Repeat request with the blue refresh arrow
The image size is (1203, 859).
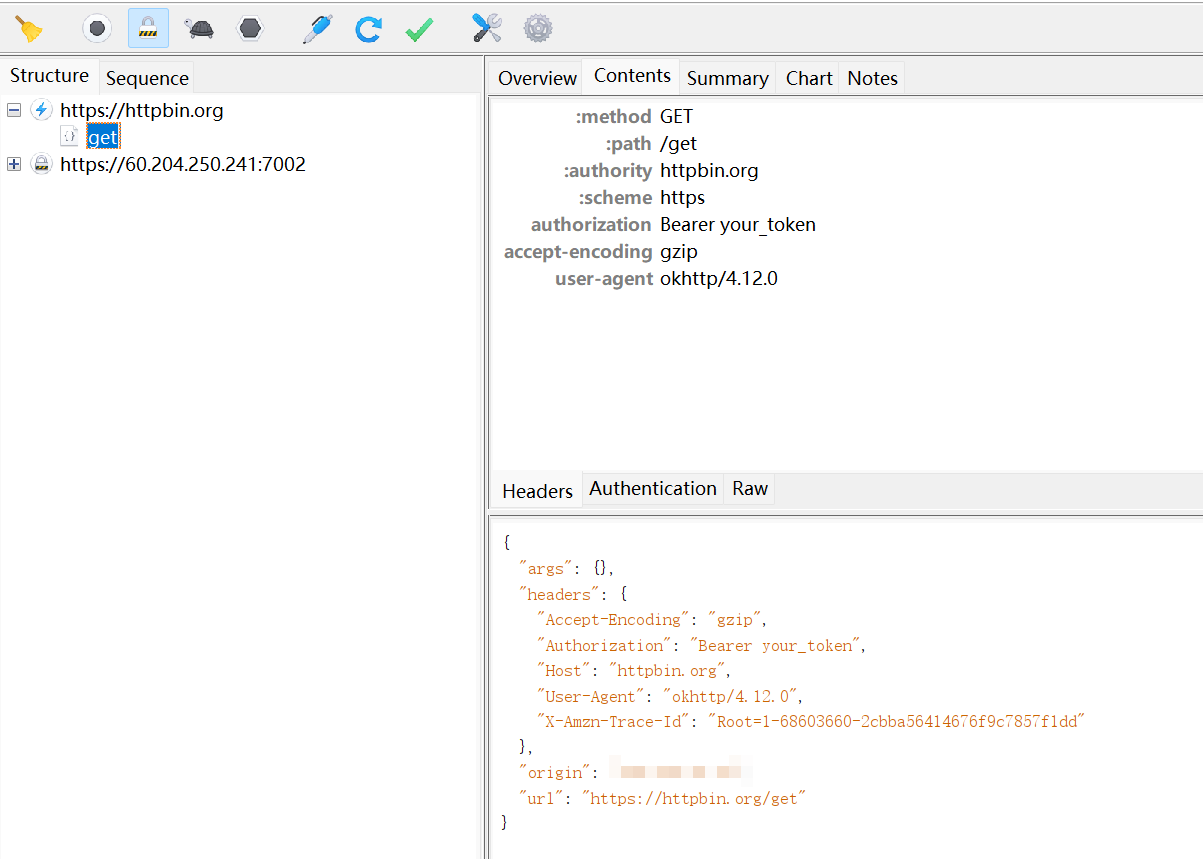(x=368, y=28)
